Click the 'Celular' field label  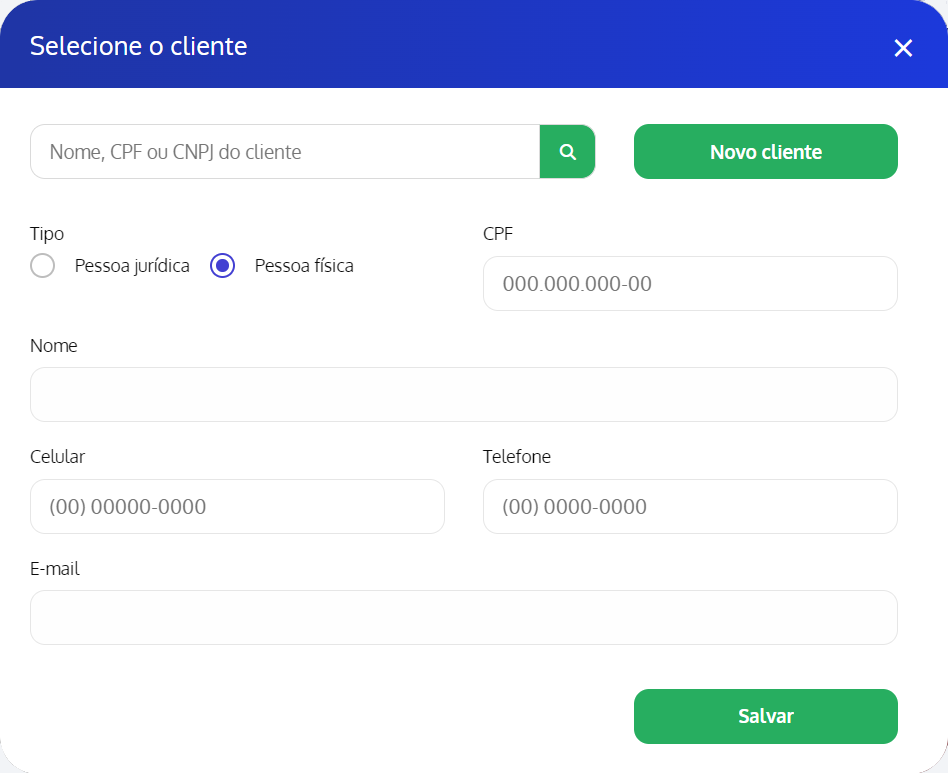click(58, 457)
